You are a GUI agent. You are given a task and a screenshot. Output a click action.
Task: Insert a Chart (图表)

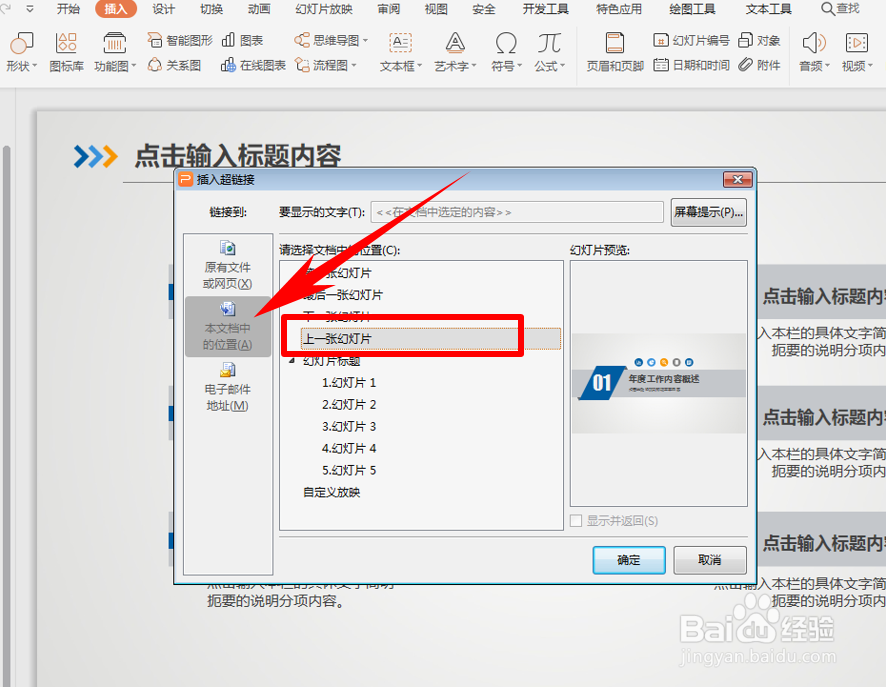coord(242,40)
